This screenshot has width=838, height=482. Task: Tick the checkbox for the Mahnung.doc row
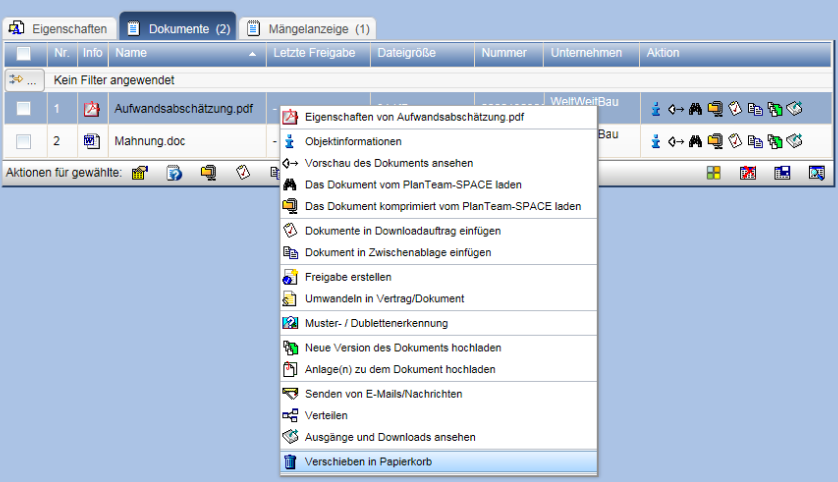coord(24,141)
